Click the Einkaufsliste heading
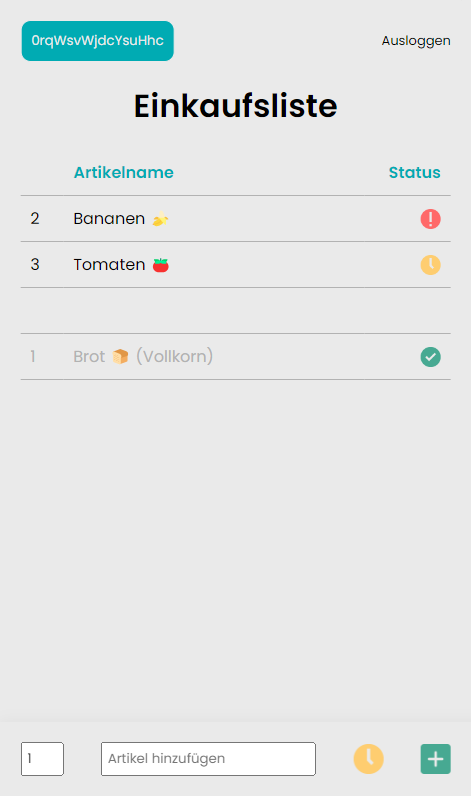This screenshot has height=796, width=471. tap(236, 106)
